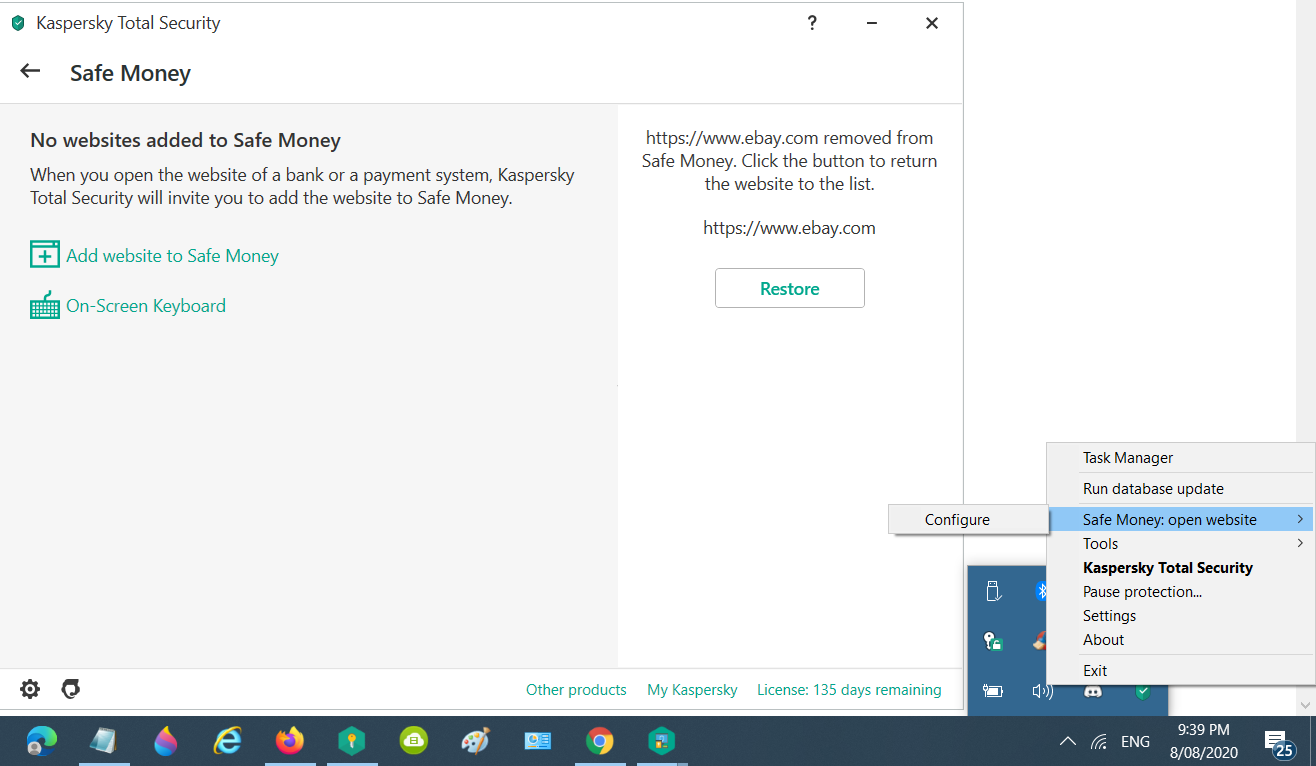Open the On-Screen Keyboard link

click(128, 306)
